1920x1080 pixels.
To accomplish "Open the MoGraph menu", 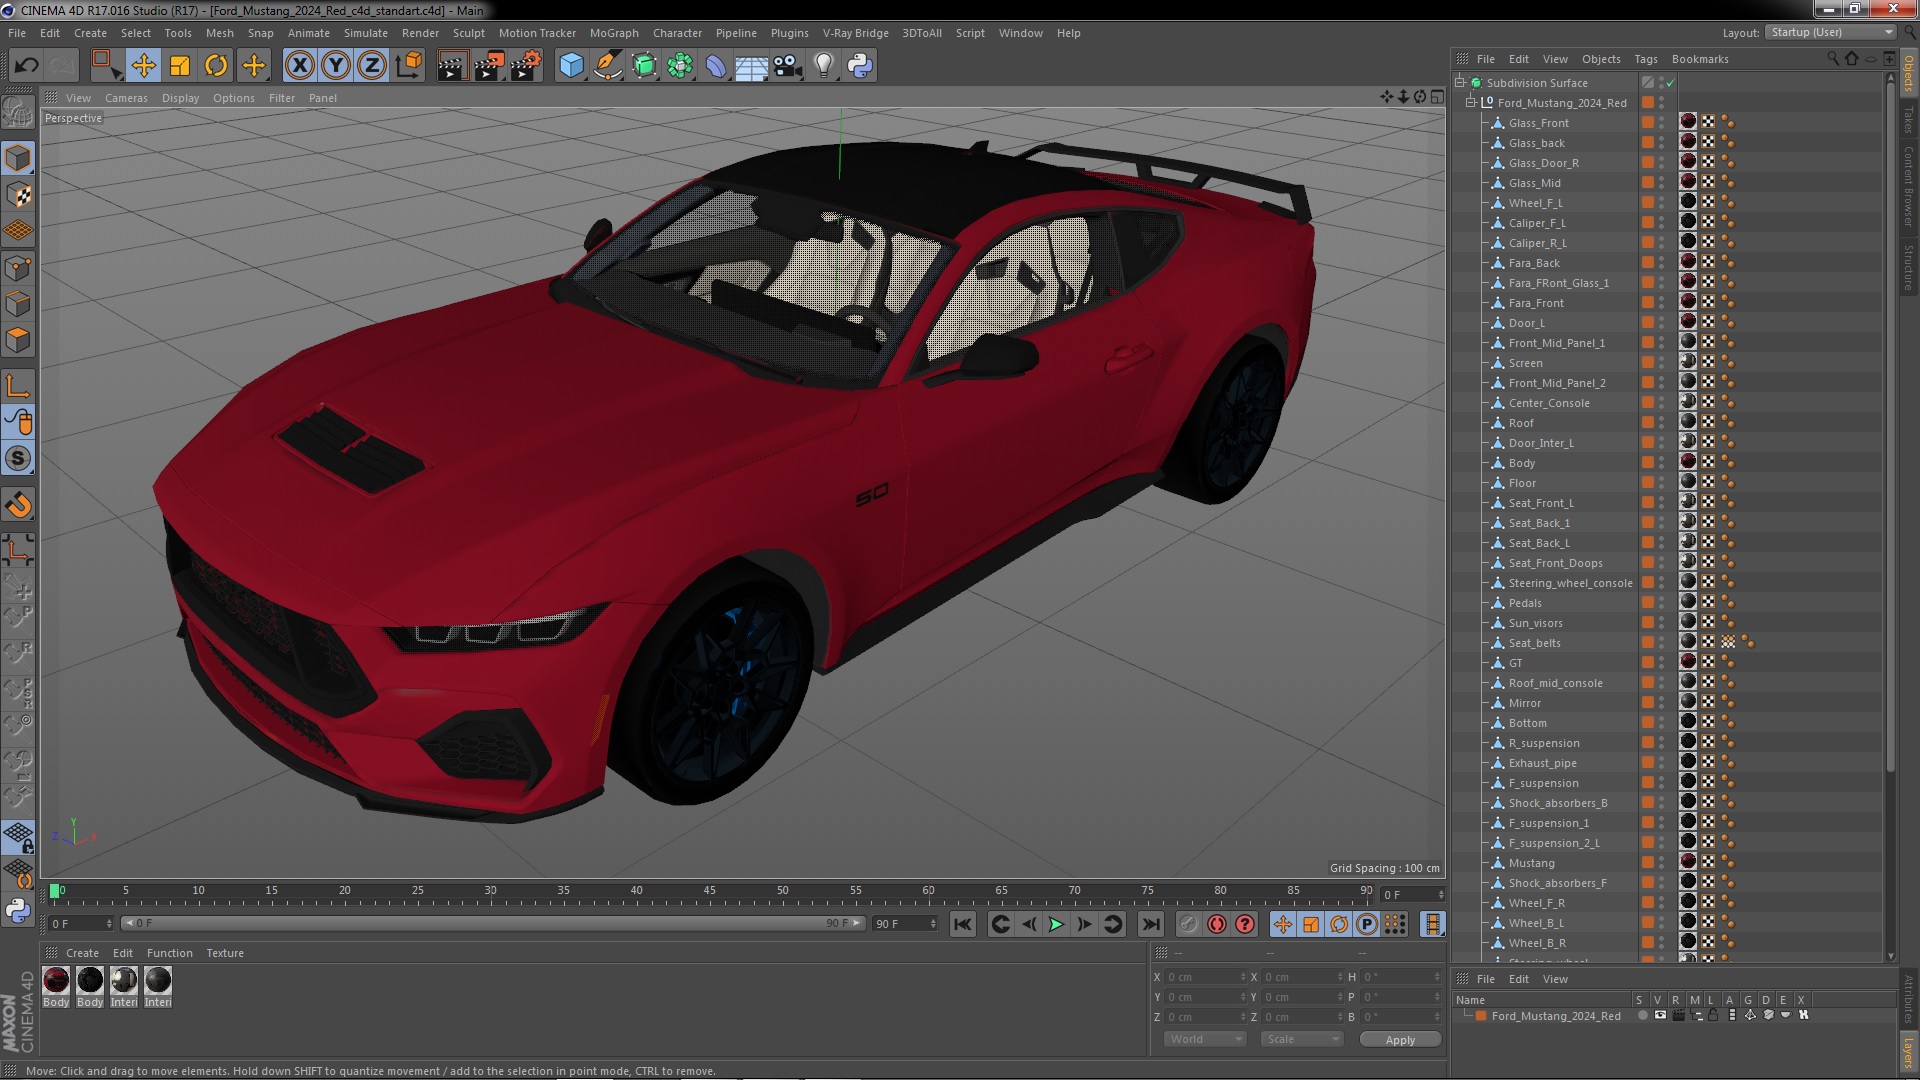I will coord(614,33).
